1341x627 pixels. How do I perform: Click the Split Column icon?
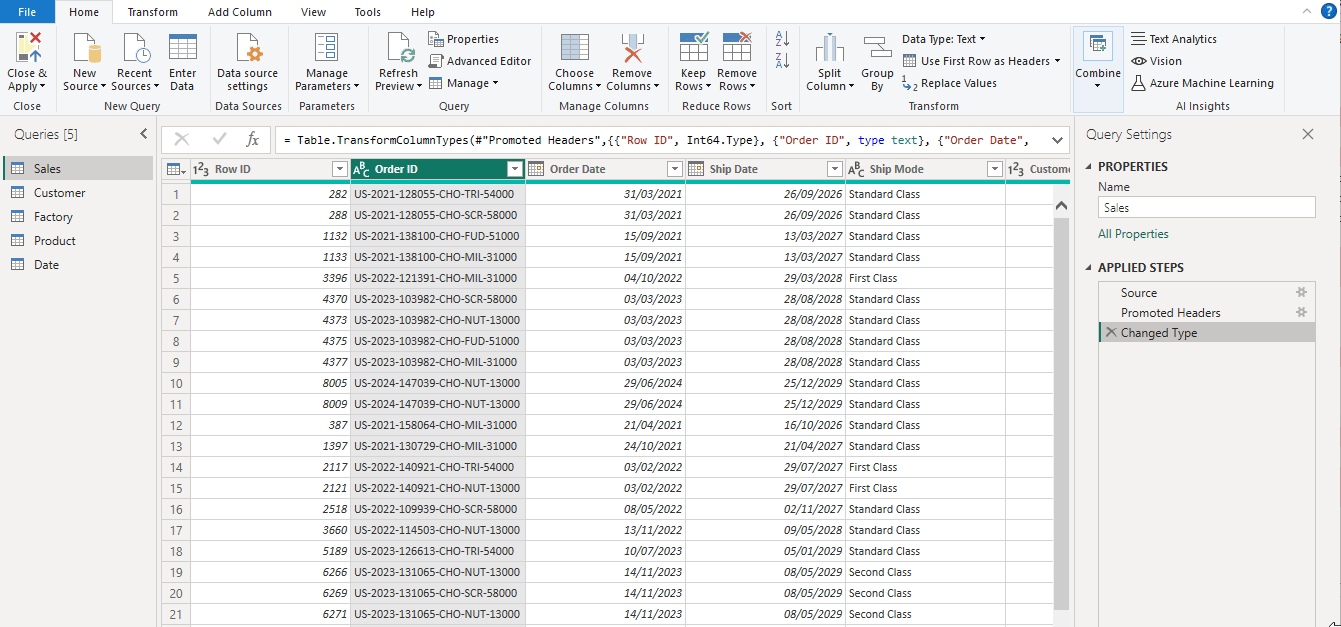(829, 47)
